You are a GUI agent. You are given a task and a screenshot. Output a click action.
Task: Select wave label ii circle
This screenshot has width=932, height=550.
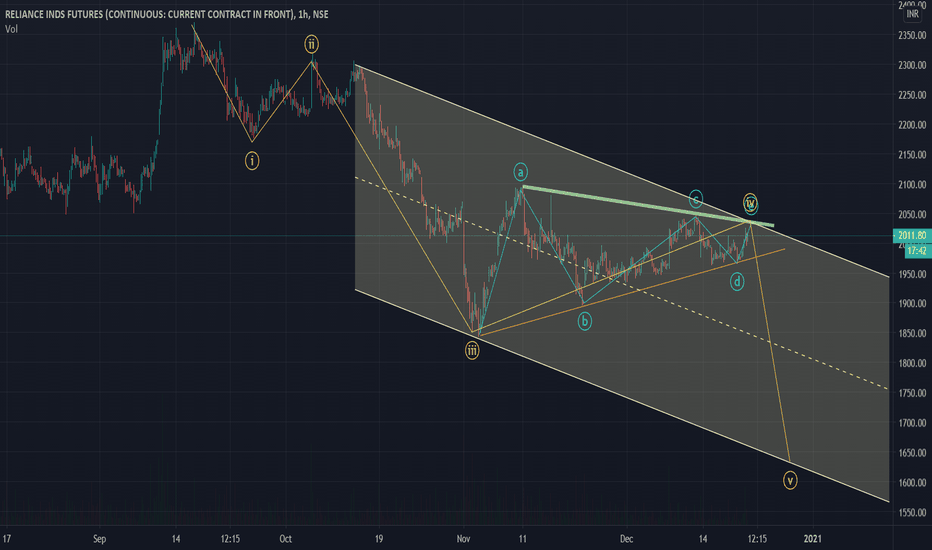click(x=311, y=44)
